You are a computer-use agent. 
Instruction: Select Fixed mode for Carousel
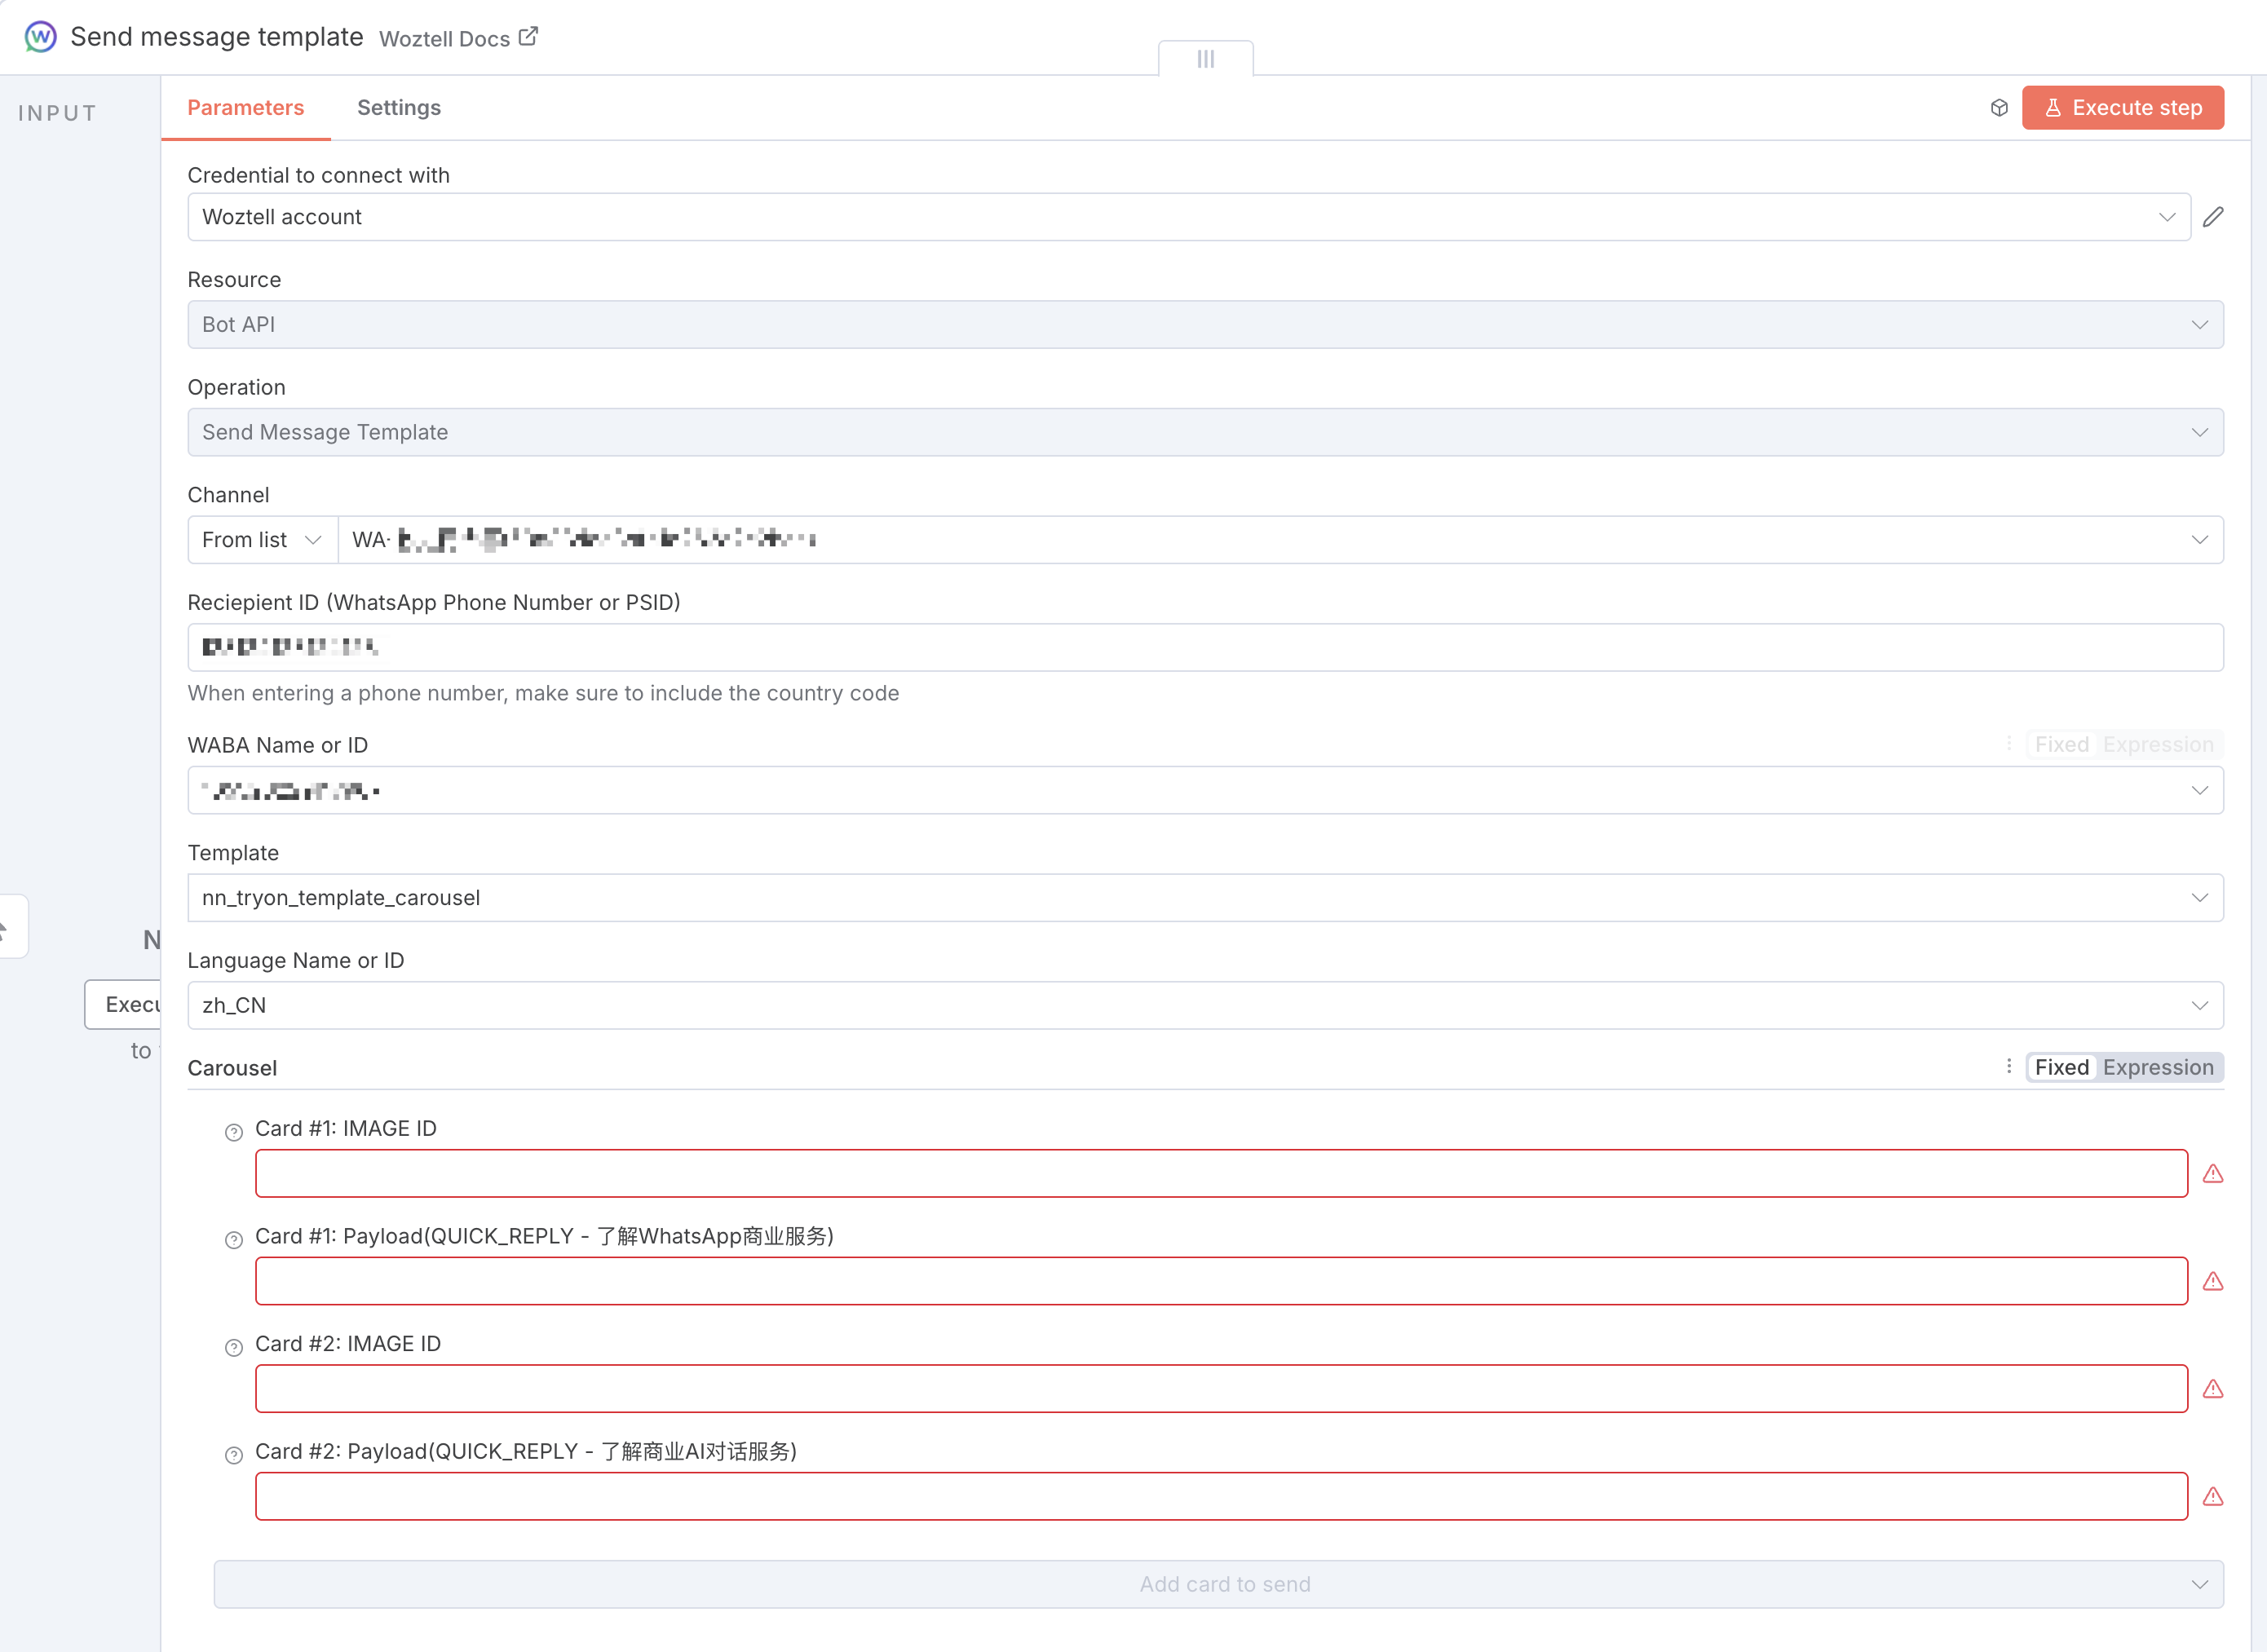(2061, 1067)
